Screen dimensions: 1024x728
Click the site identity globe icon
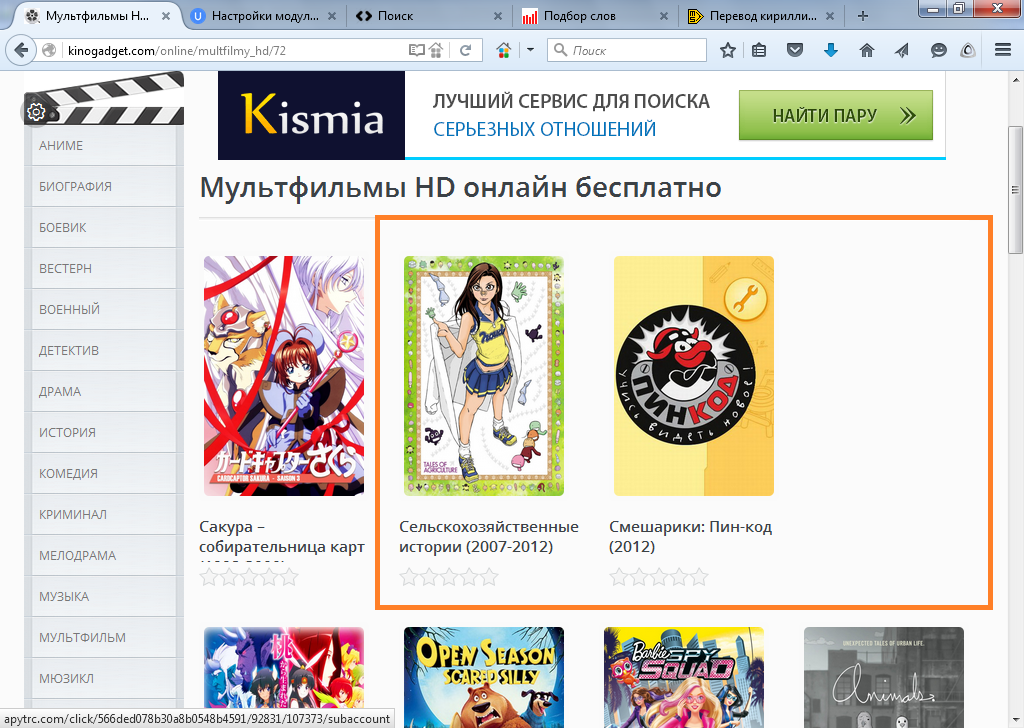(49, 50)
